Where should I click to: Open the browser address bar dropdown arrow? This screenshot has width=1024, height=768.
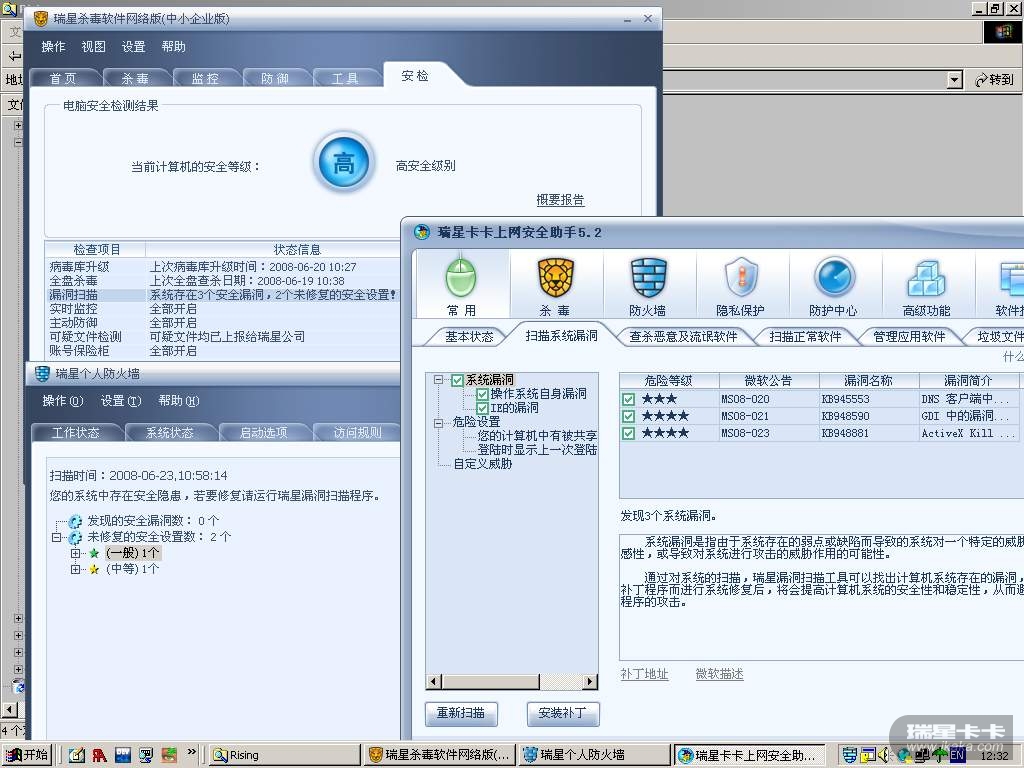point(955,80)
